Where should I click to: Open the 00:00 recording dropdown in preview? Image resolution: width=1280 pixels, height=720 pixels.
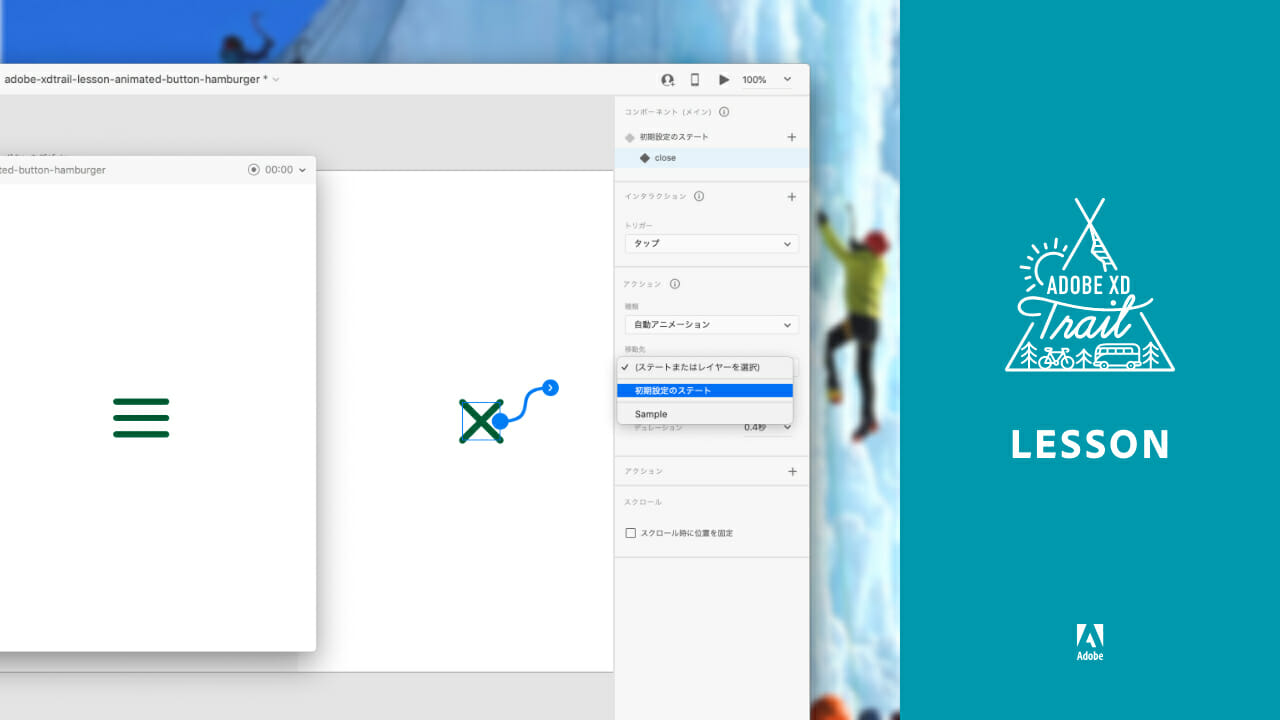284,170
